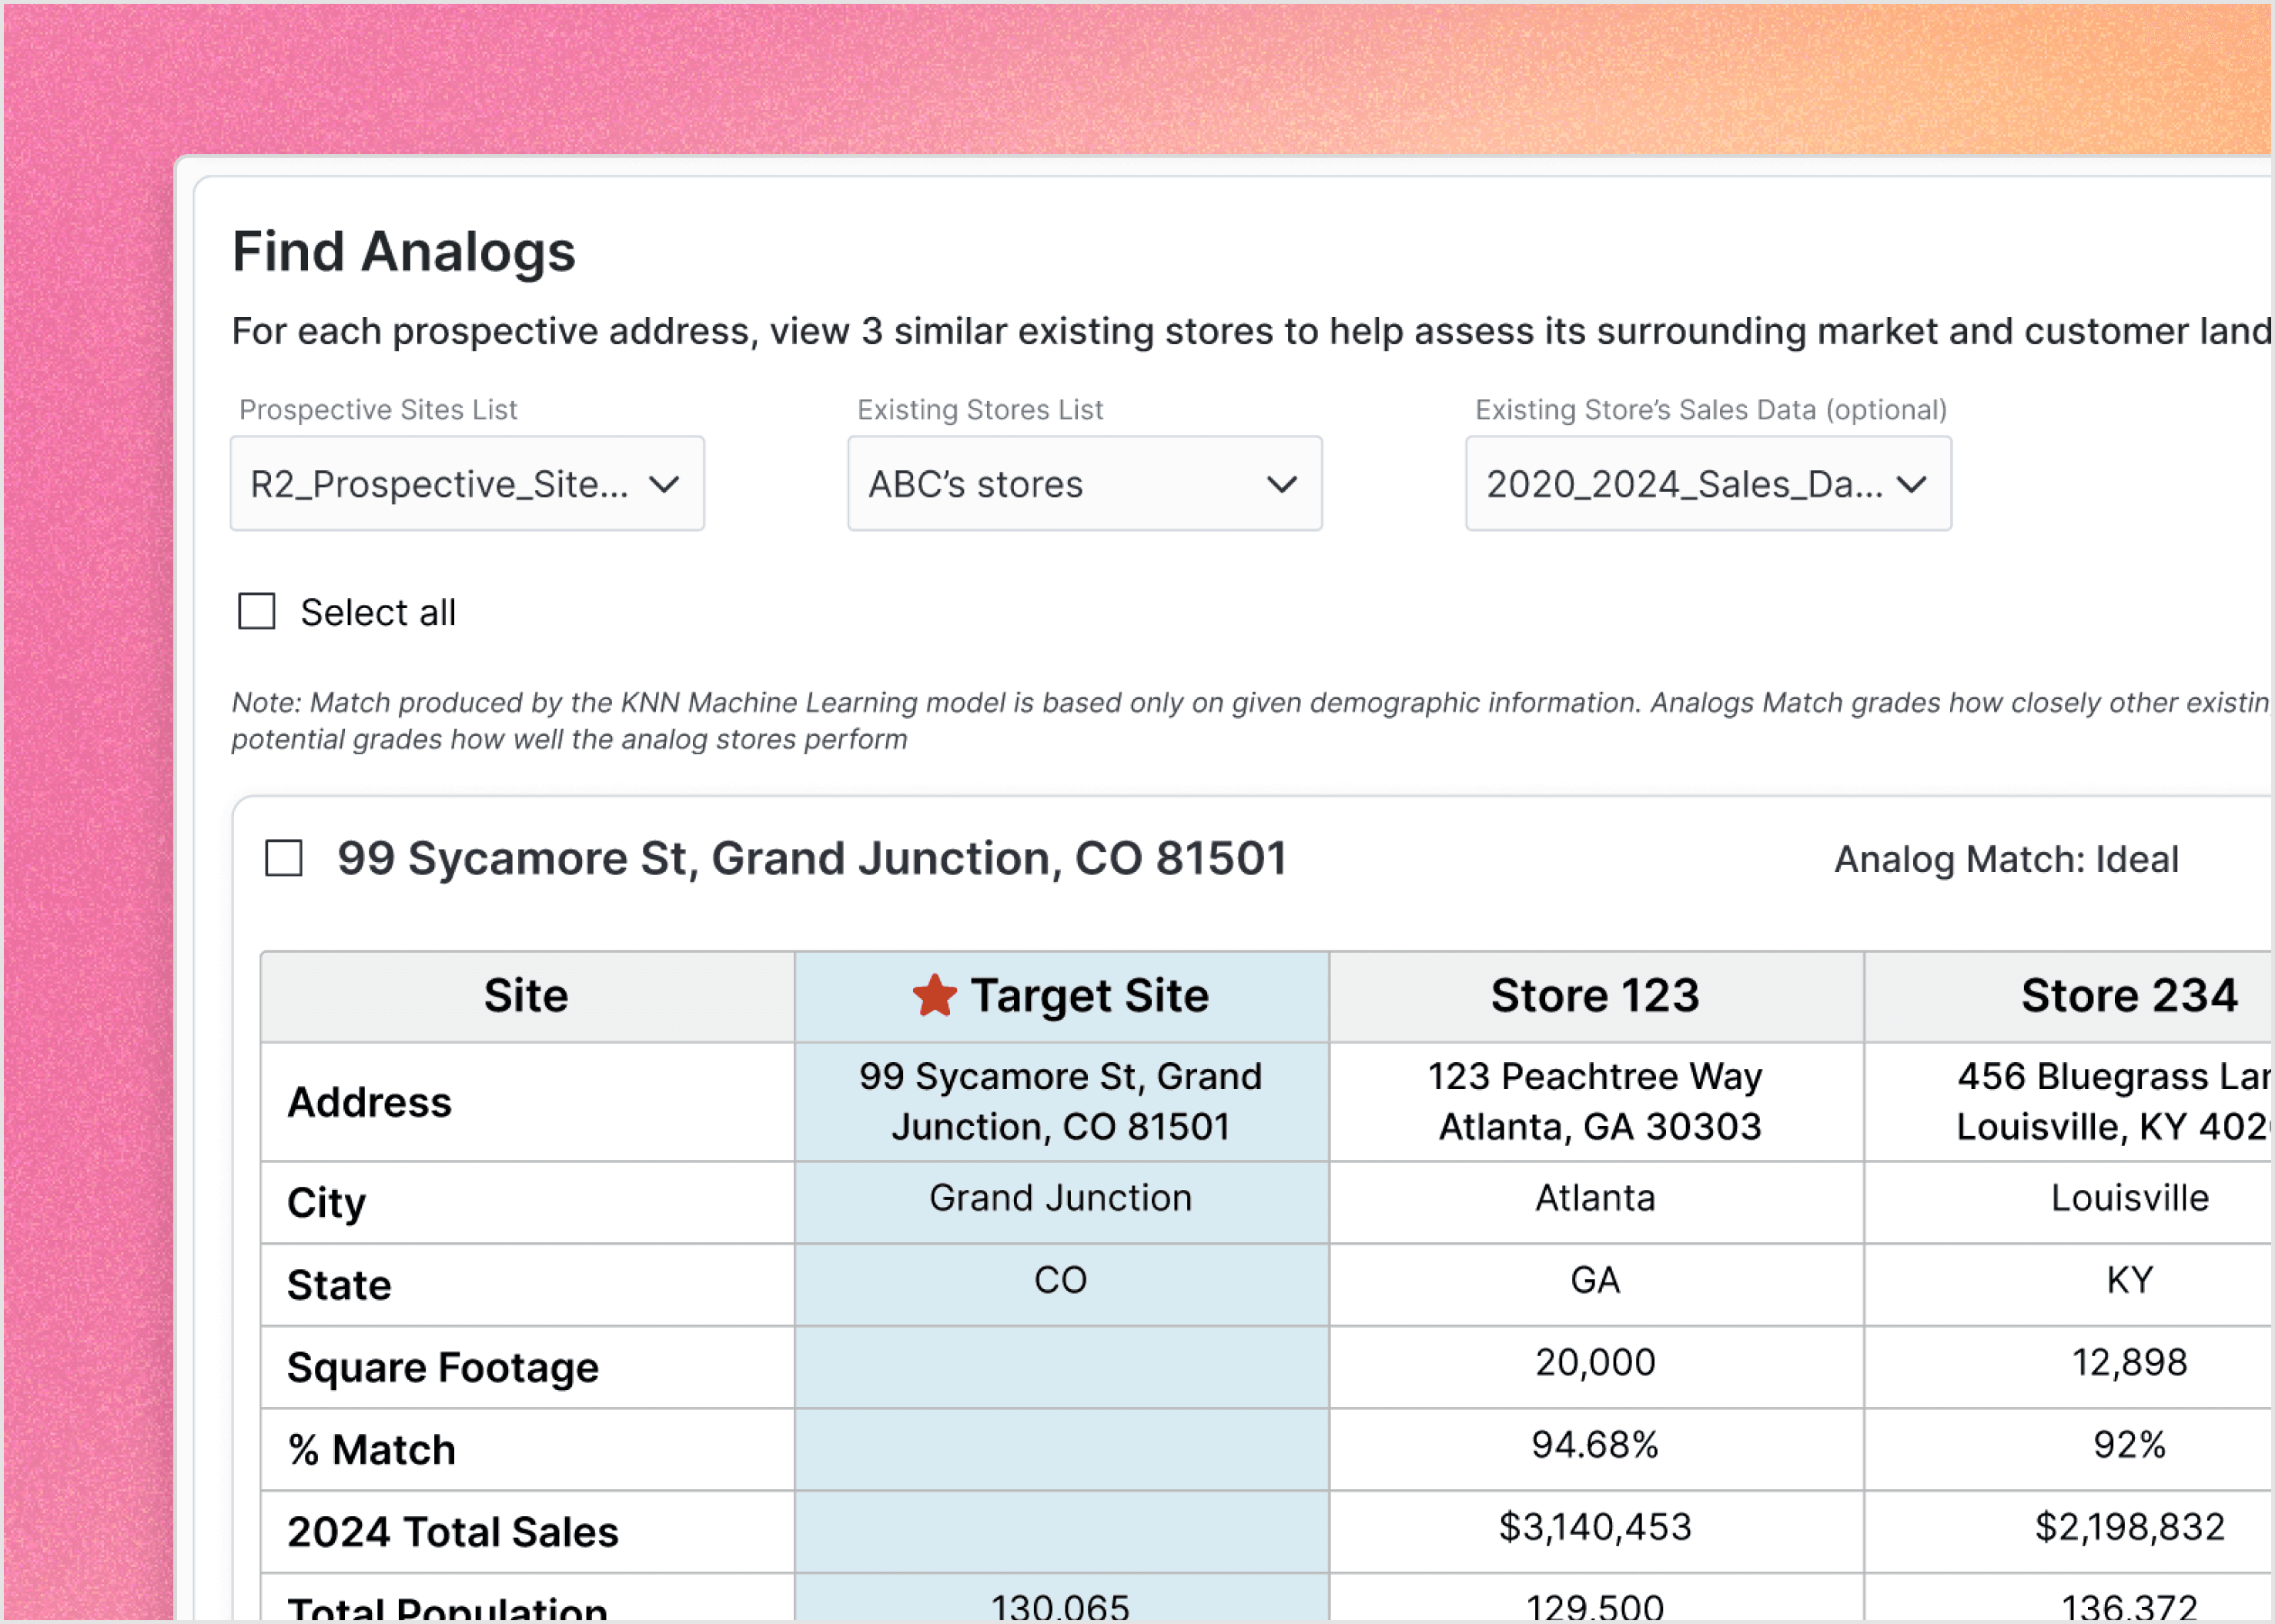Click Store 123's 94.68% match cell
Screen dimensions: 2275x1624
point(1595,1445)
